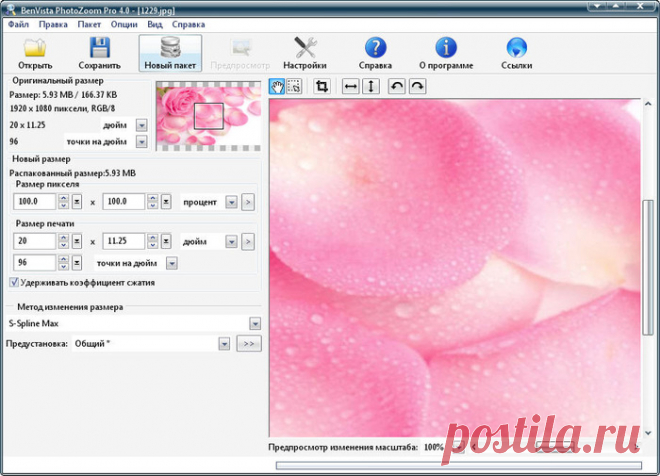Select the crop tool

tap(322, 87)
